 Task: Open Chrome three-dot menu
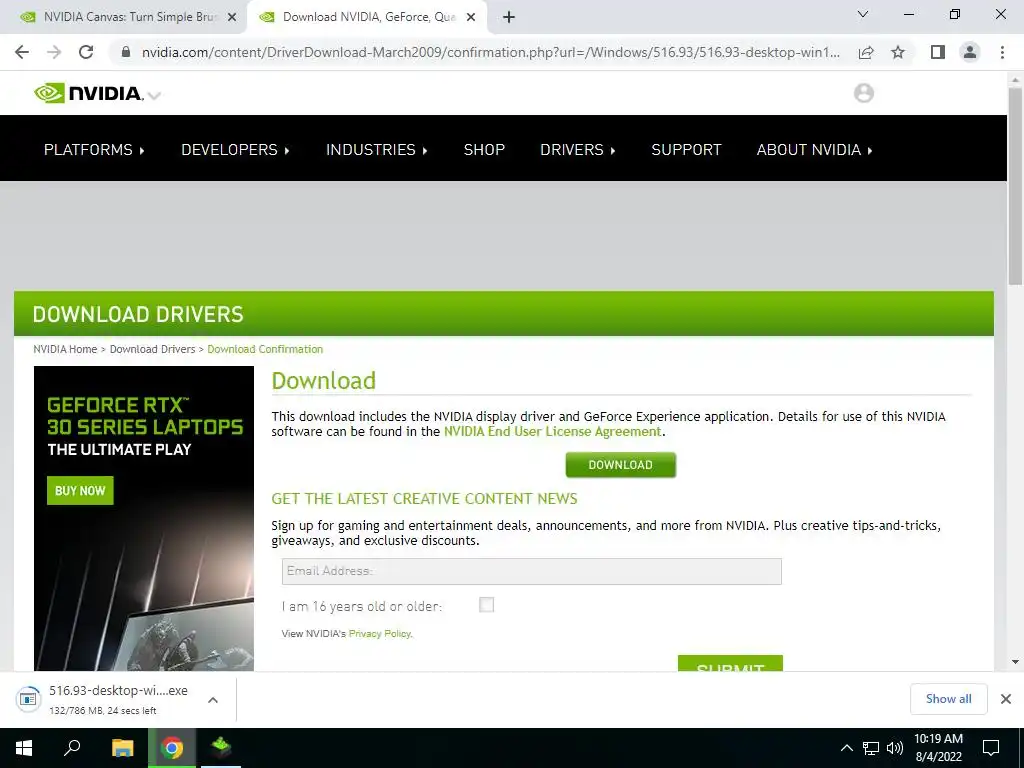click(x=1002, y=52)
